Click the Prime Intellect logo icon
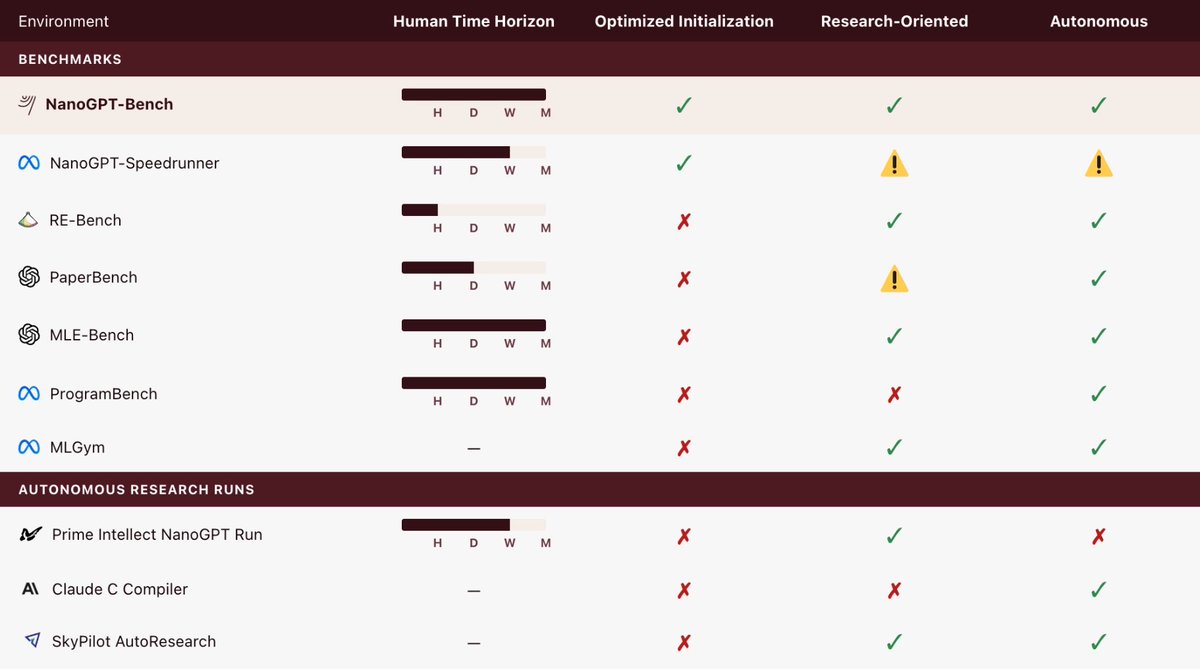The height and width of the screenshot is (669, 1200). pos(31,534)
